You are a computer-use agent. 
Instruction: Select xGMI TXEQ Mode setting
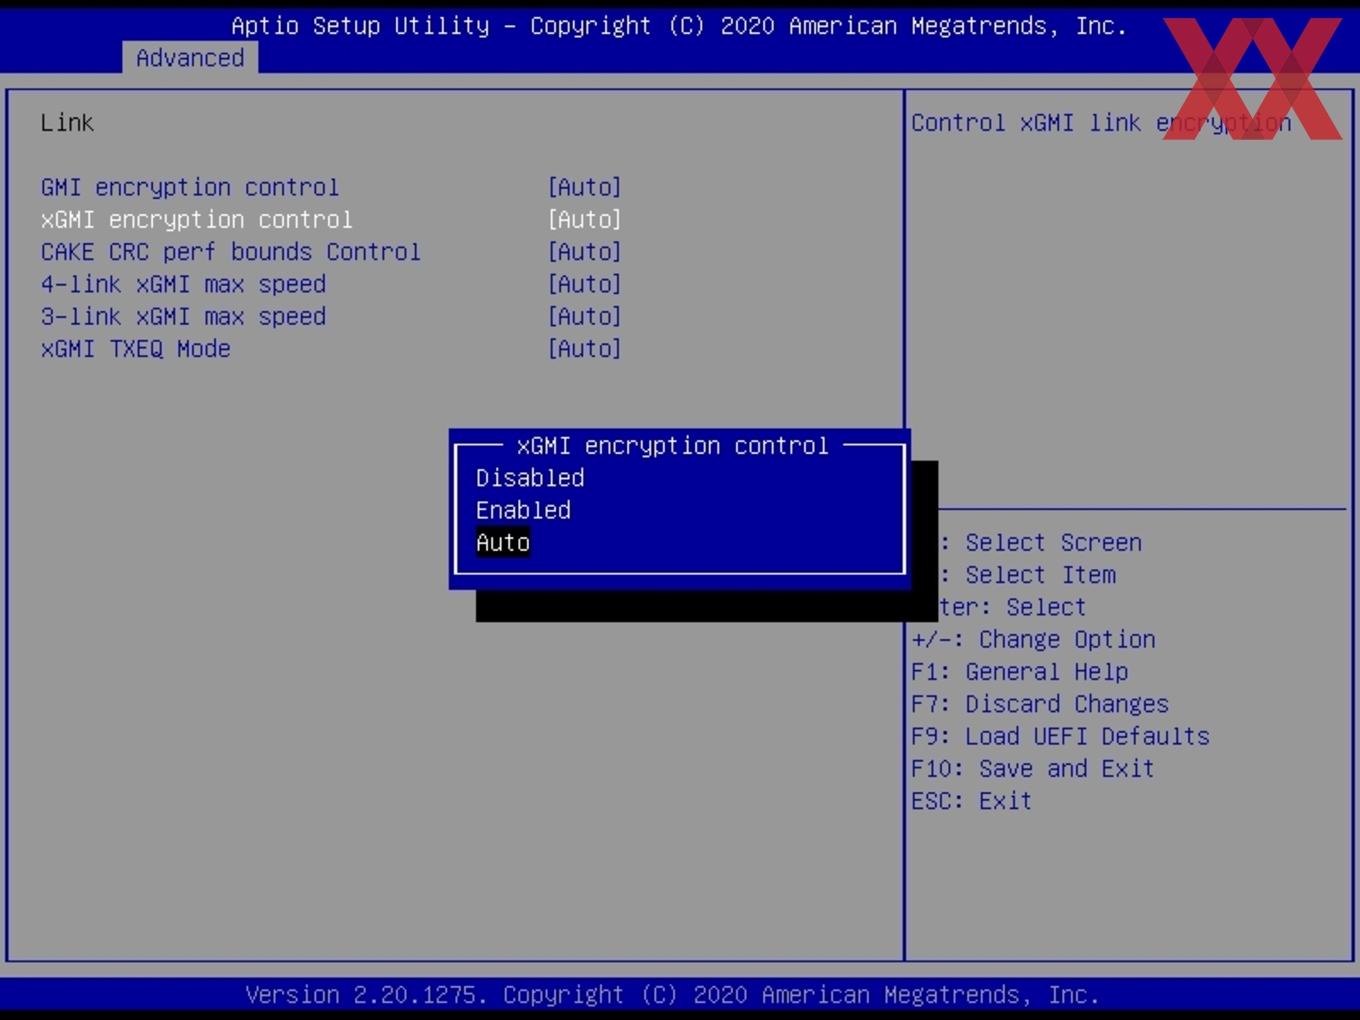pos(136,349)
